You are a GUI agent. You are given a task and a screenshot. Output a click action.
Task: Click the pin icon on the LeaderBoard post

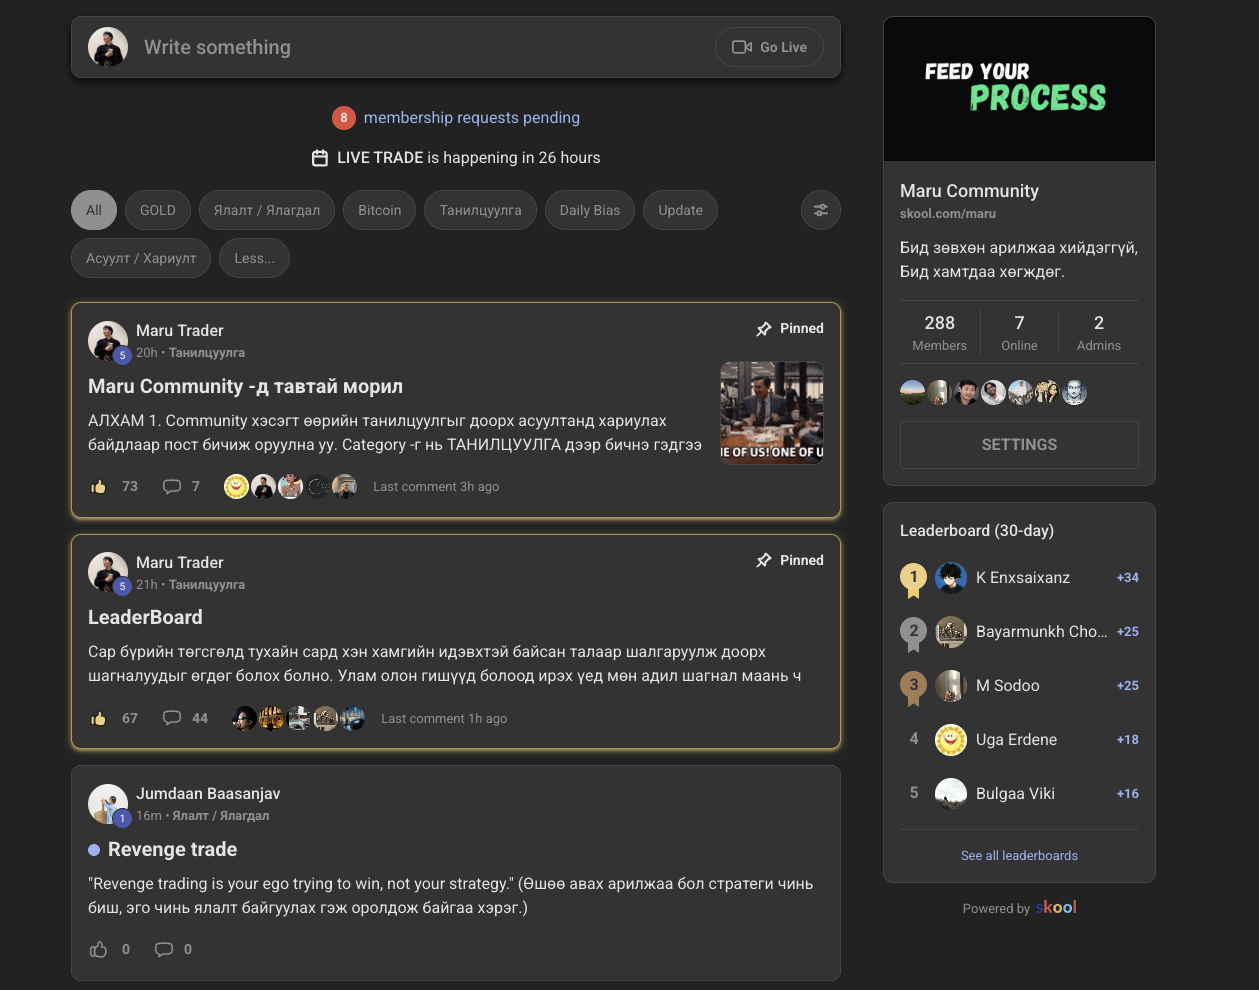[x=764, y=560]
